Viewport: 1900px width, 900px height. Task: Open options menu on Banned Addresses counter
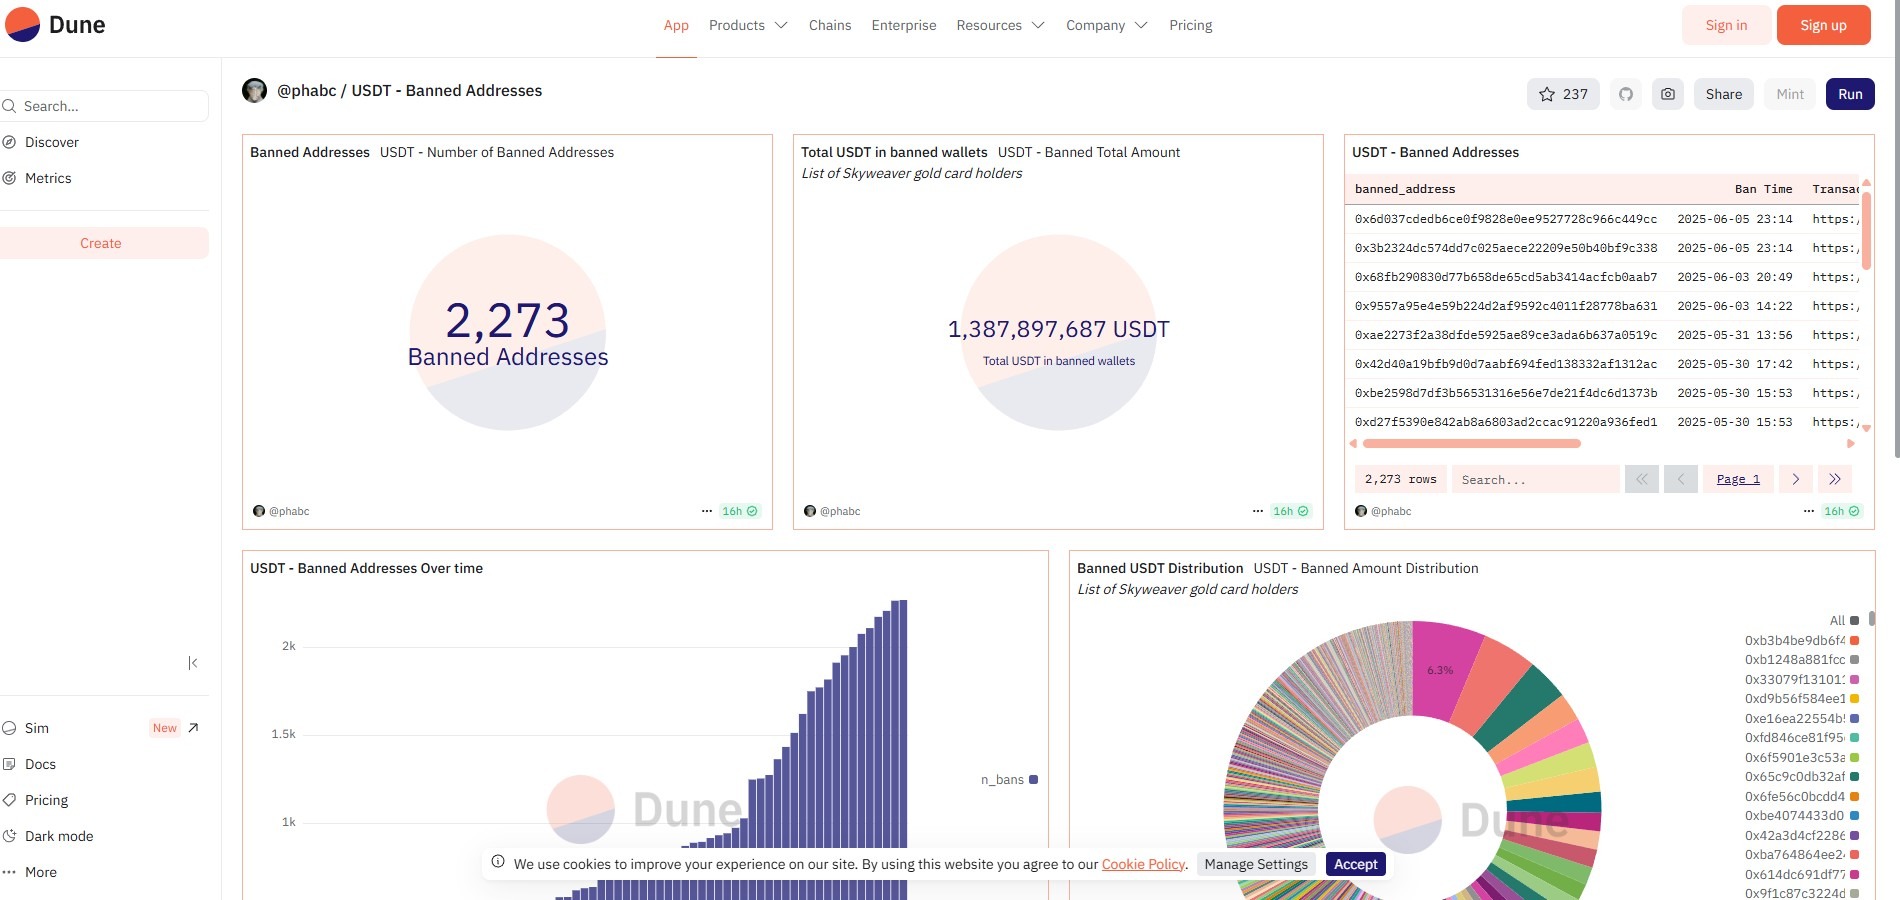(x=707, y=511)
